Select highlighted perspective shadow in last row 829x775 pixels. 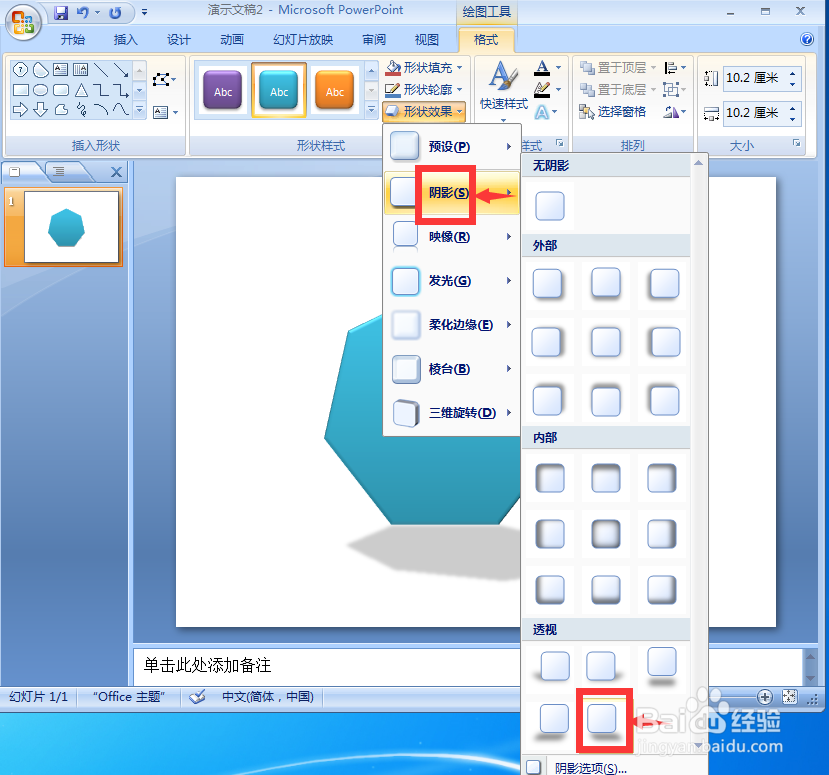tap(603, 721)
